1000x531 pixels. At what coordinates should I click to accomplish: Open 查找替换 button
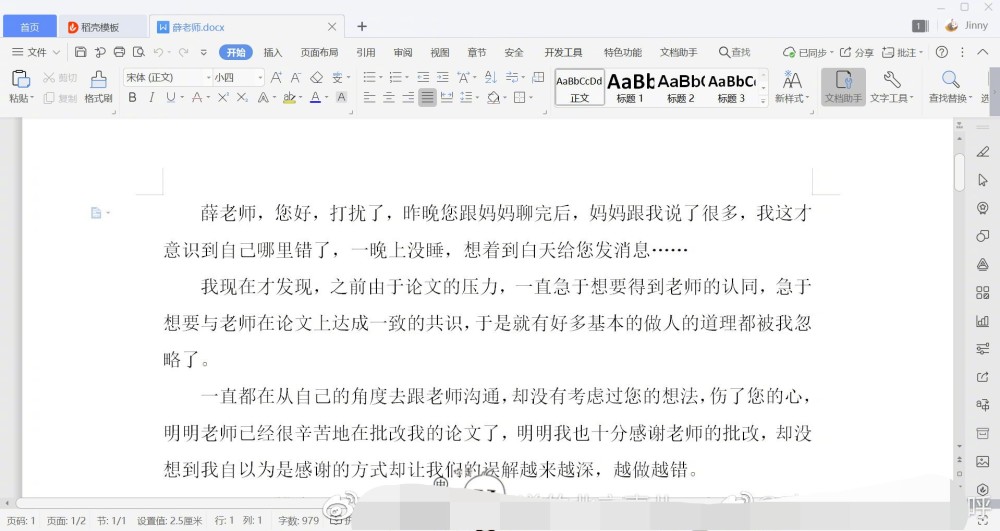950,86
